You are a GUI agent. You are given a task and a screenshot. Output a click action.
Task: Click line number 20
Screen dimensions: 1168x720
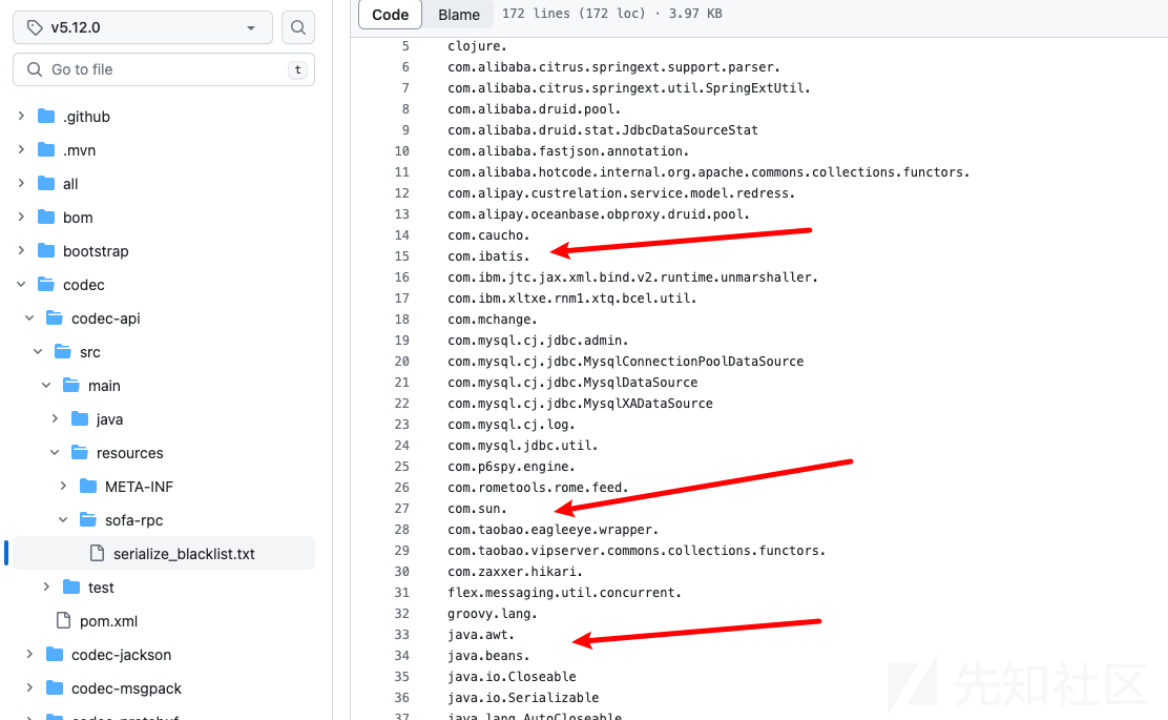click(402, 361)
